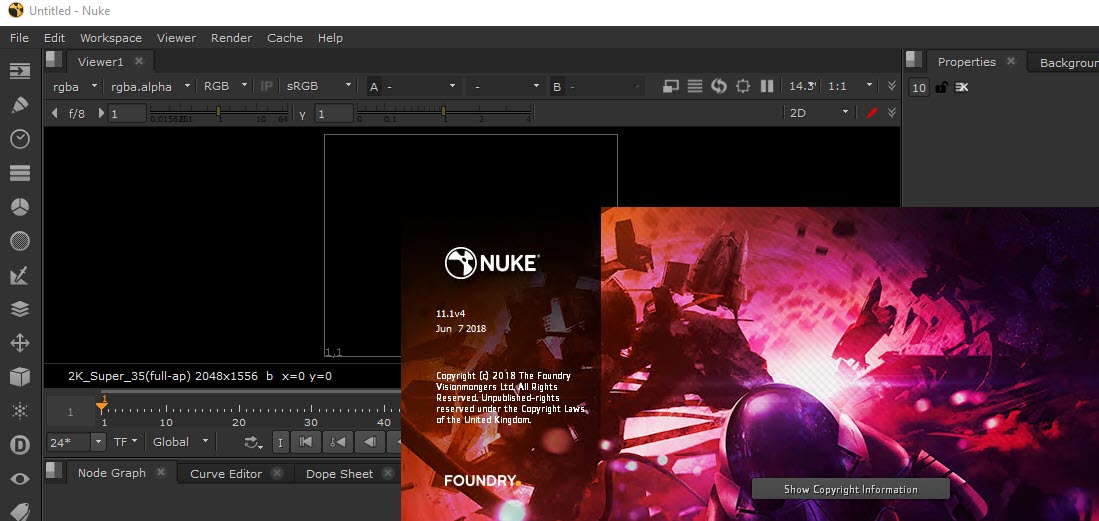Open the sRGB viewer process dropdown

click(x=318, y=86)
